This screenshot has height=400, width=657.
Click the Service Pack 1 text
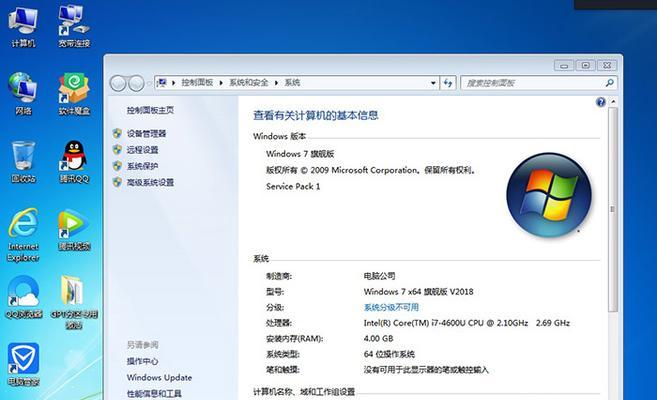[x=293, y=186]
